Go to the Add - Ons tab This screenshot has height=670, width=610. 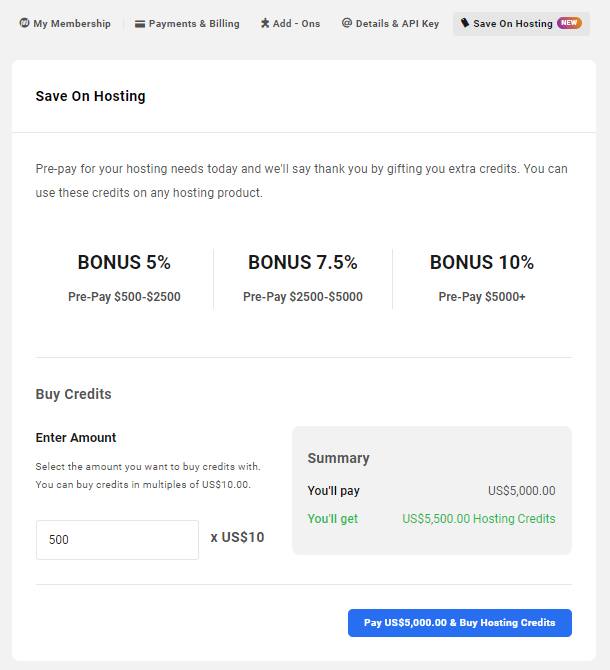tap(297, 24)
